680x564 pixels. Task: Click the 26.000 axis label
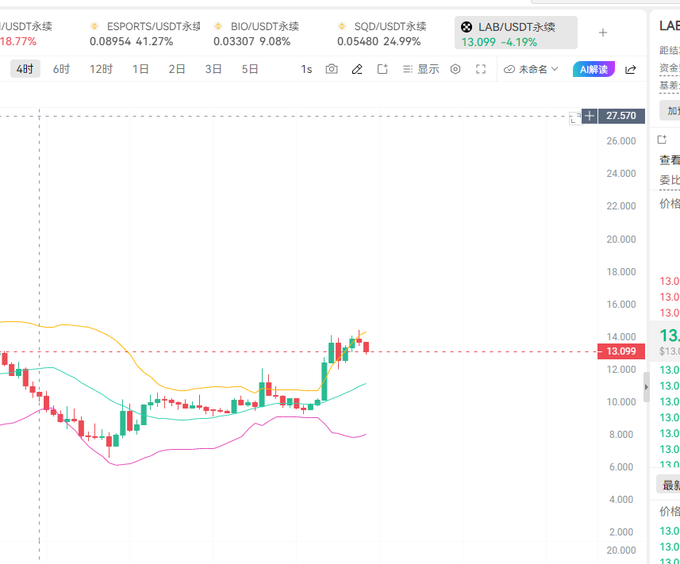point(621,141)
